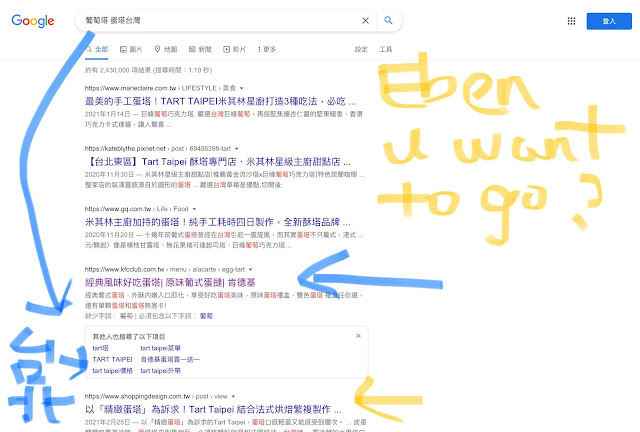The height and width of the screenshot is (432, 640).
Task: Search the suggestion 肯德基蛋塔買一送一
Action: pos(170,359)
